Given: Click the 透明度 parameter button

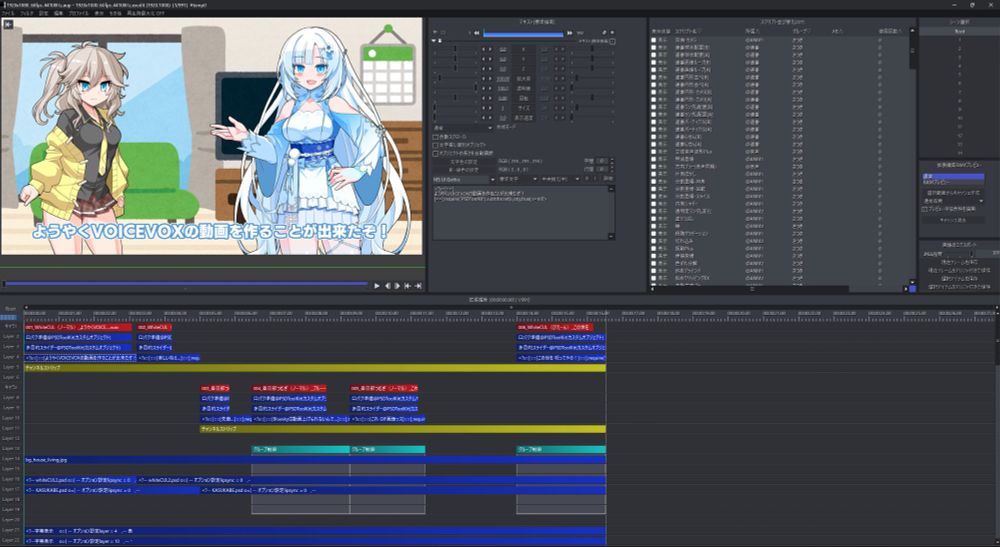Looking at the screenshot, I should tap(524, 89).
